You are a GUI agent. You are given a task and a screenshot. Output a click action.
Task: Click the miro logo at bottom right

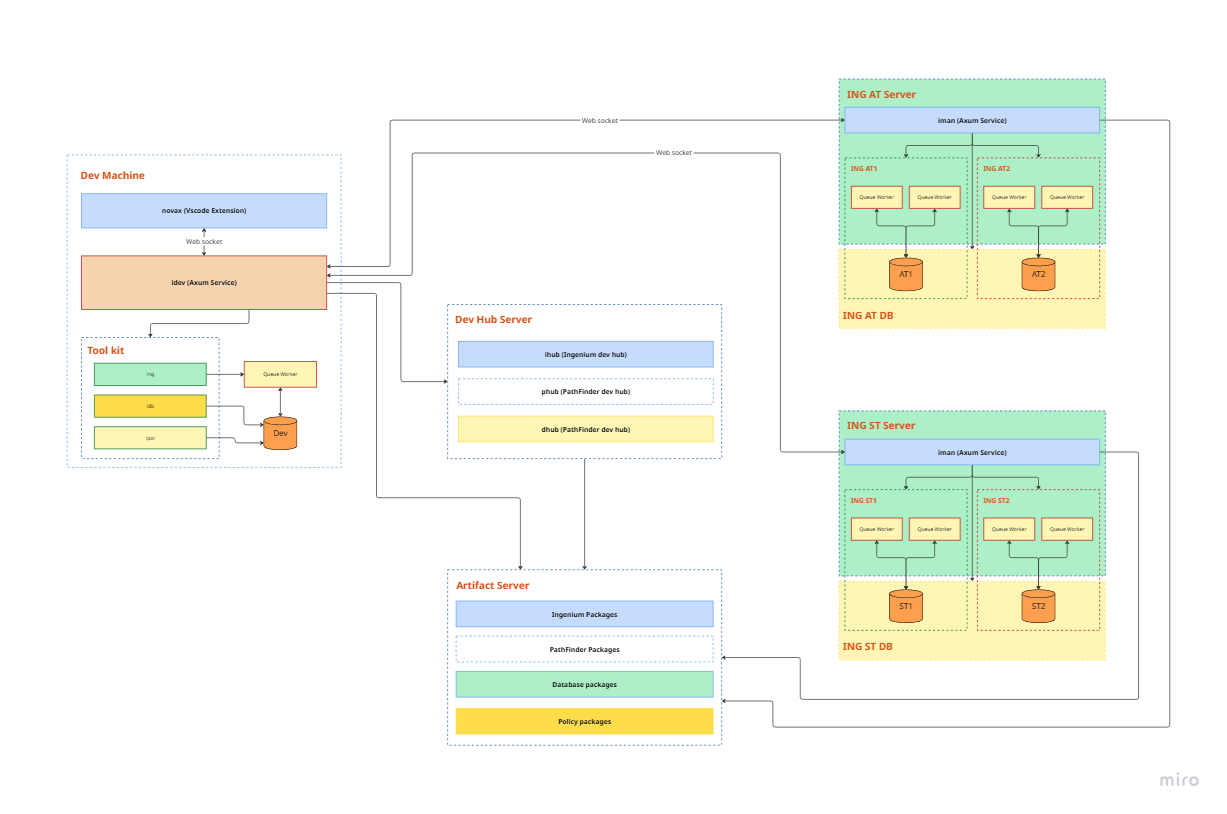[x=1180, y=781]
